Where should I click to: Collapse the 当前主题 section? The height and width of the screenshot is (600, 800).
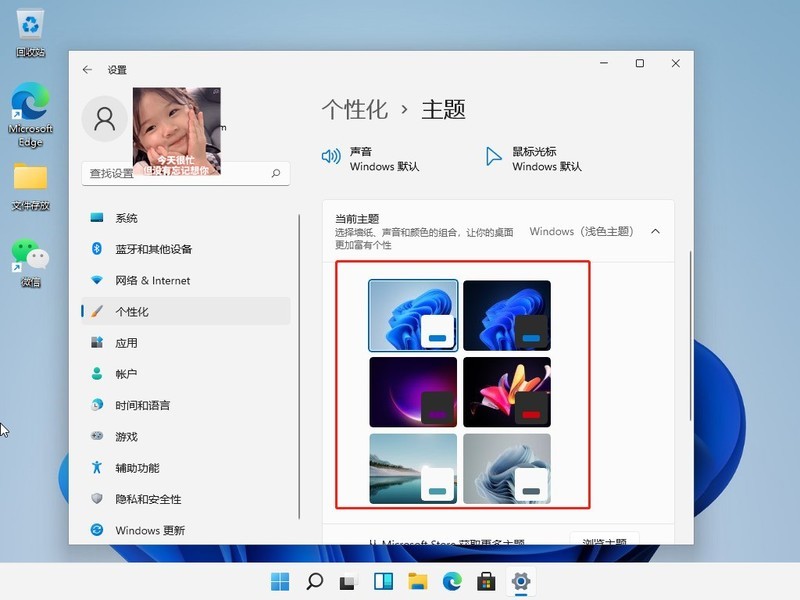(655, 230)
